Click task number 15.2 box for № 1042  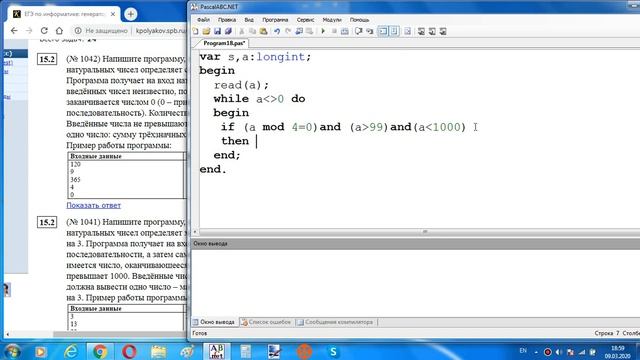pos(47,59)
